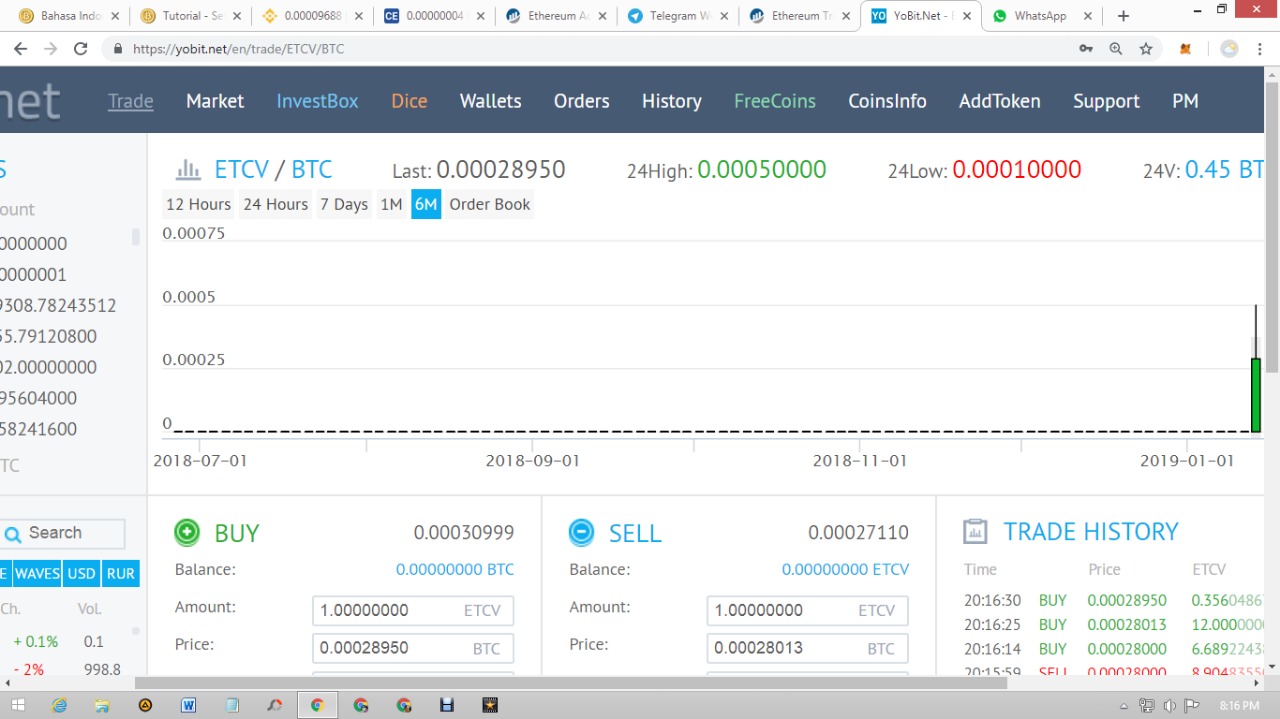Click the buy balance 0.00000000 BTC link
Screen dimensions: 1280x719
[x=455, y=569]
